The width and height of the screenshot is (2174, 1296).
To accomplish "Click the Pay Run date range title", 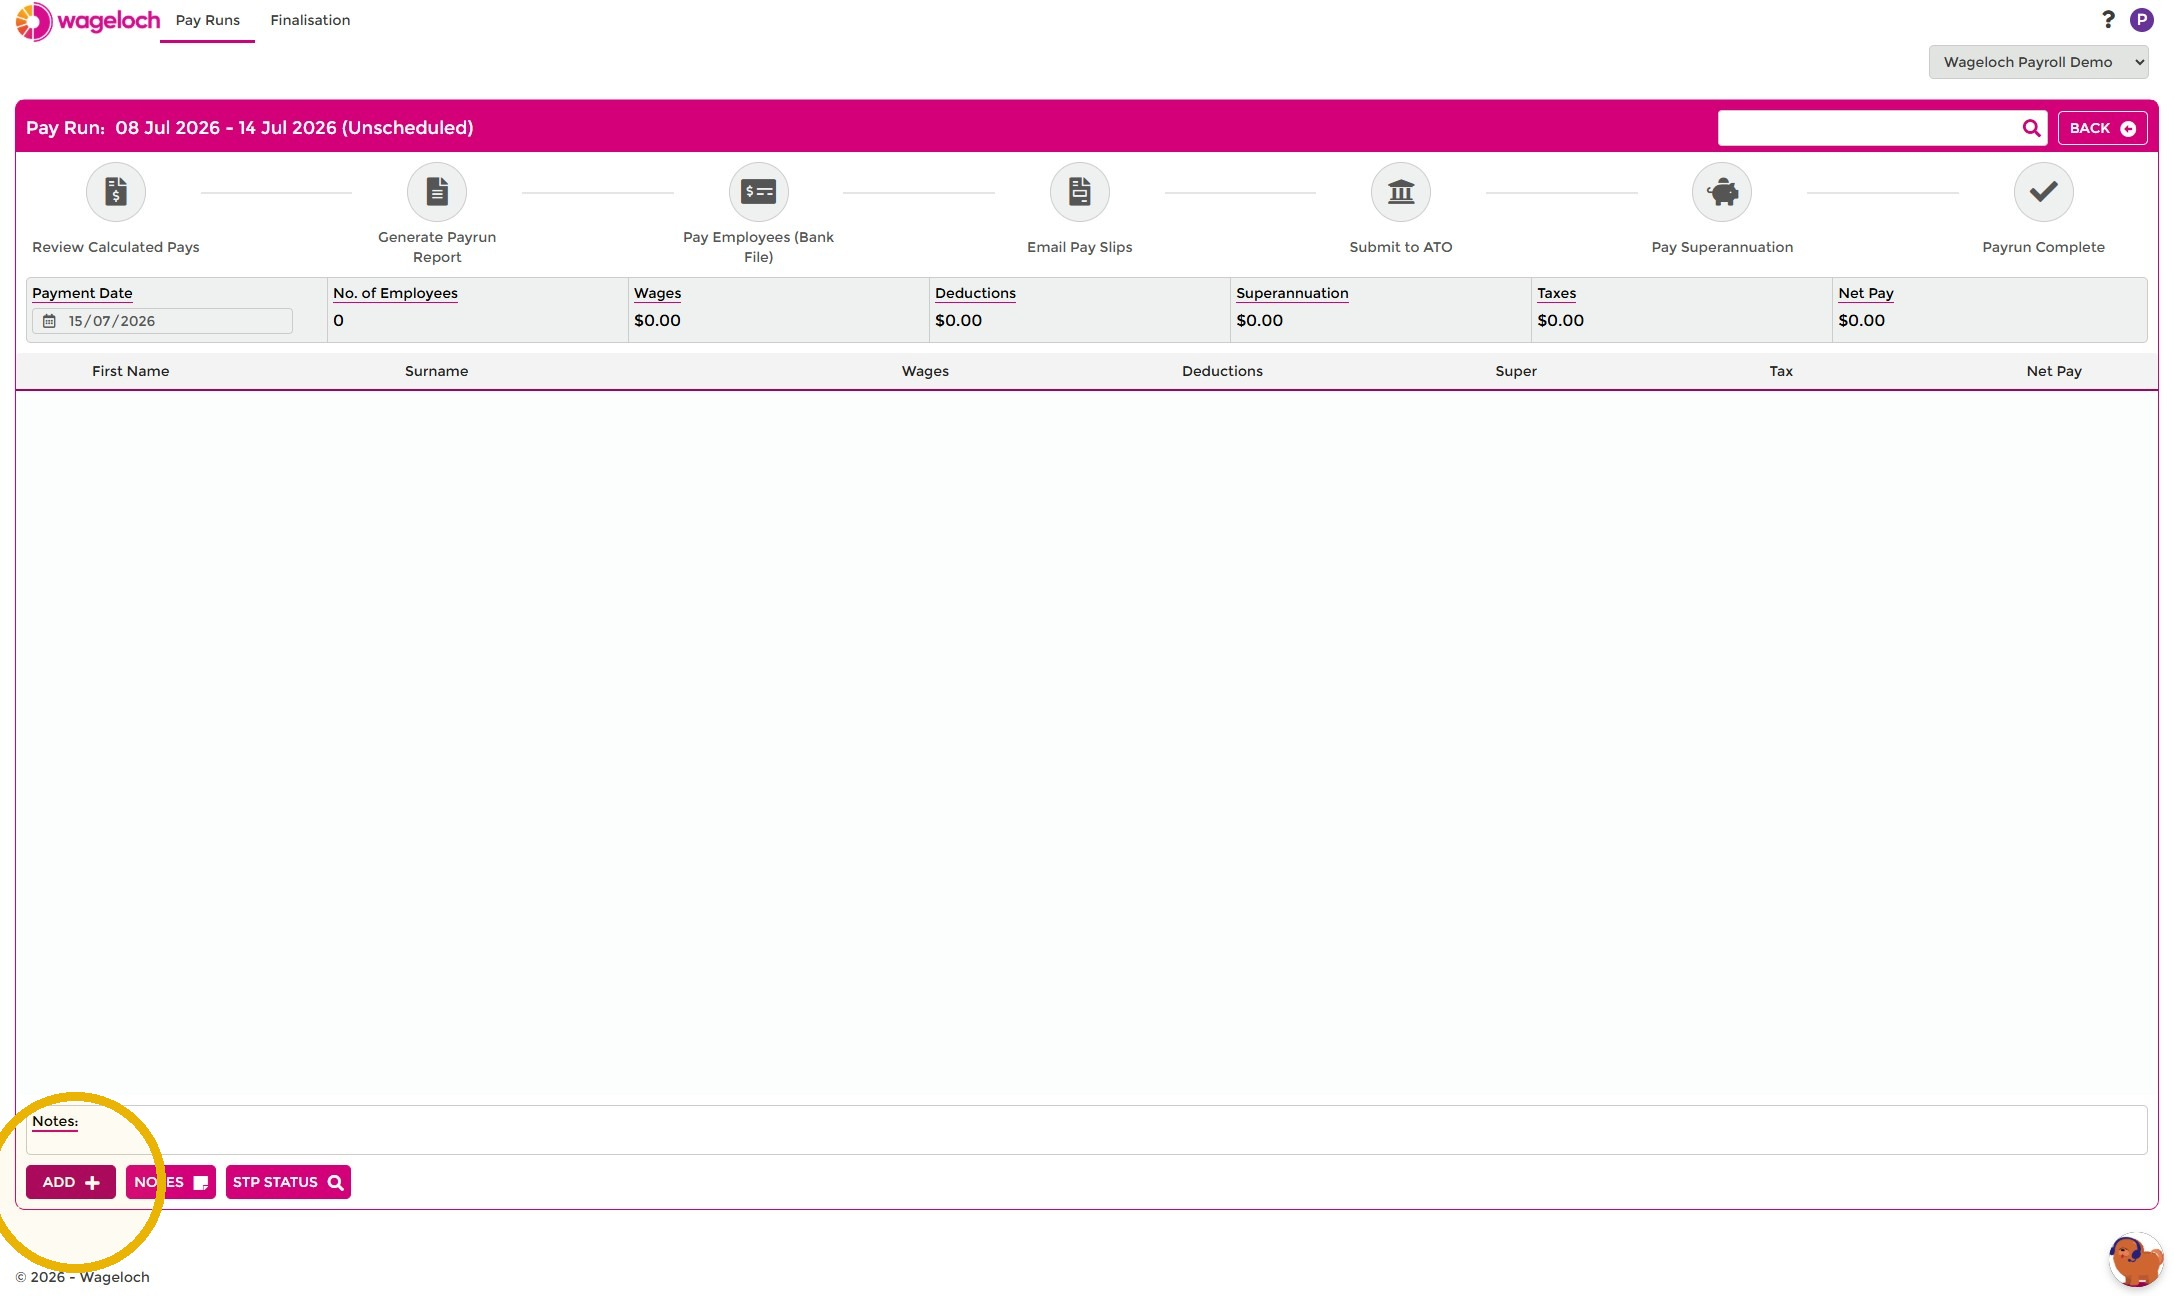I will (x=250, y=128).
